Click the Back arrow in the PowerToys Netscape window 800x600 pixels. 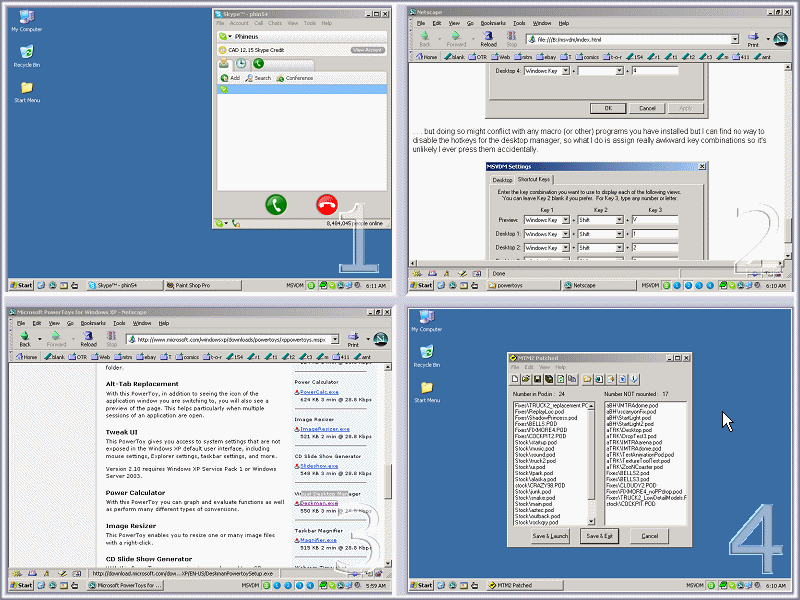(25, 338)
